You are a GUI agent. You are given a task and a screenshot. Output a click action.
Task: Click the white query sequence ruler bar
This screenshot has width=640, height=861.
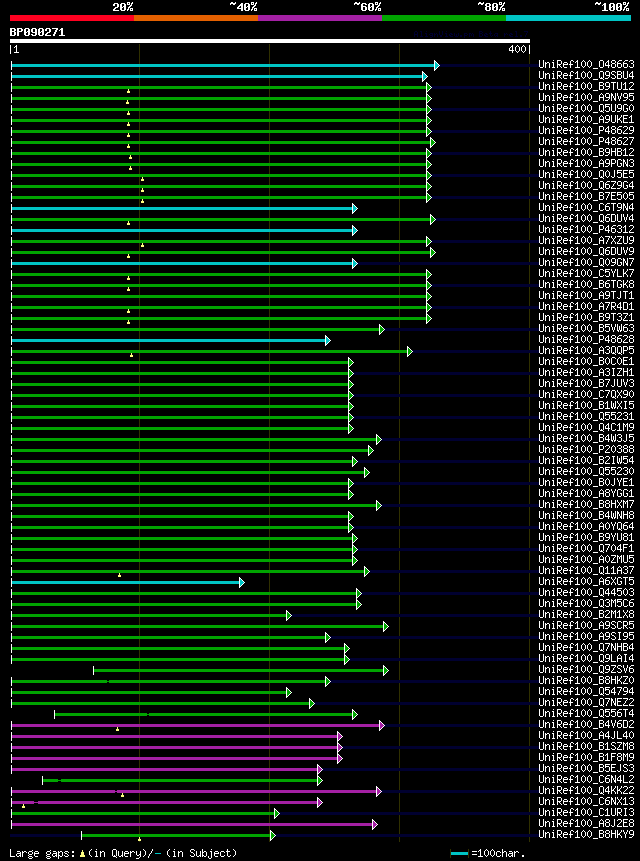(270, 41)
